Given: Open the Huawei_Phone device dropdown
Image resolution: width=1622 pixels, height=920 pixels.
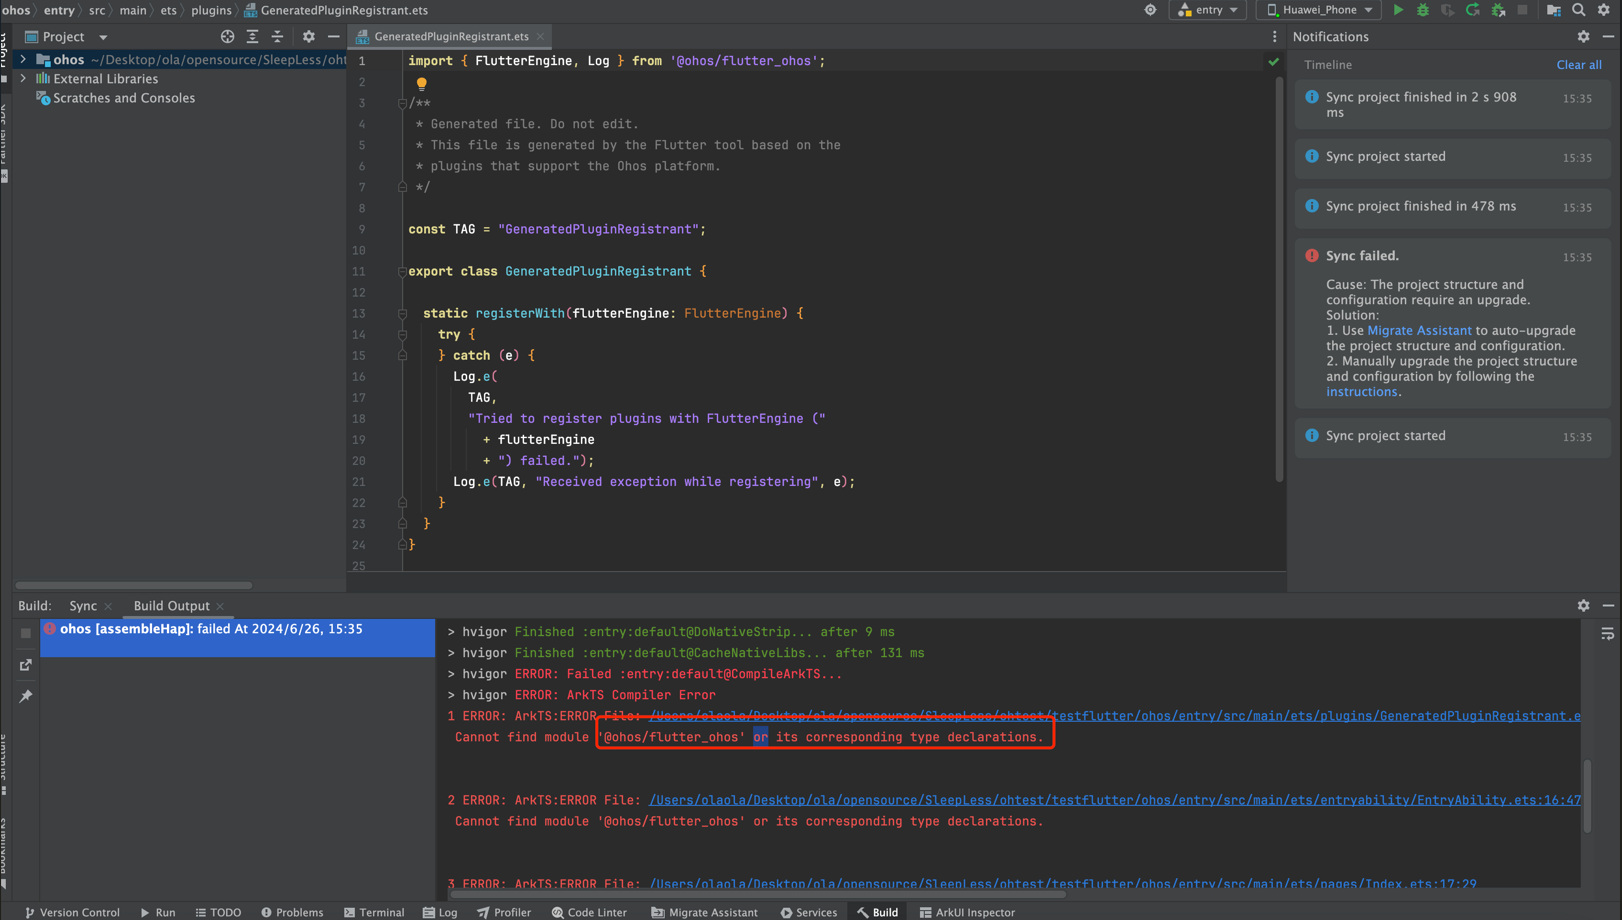Looking at the screenshot, I should point(1319,10).
